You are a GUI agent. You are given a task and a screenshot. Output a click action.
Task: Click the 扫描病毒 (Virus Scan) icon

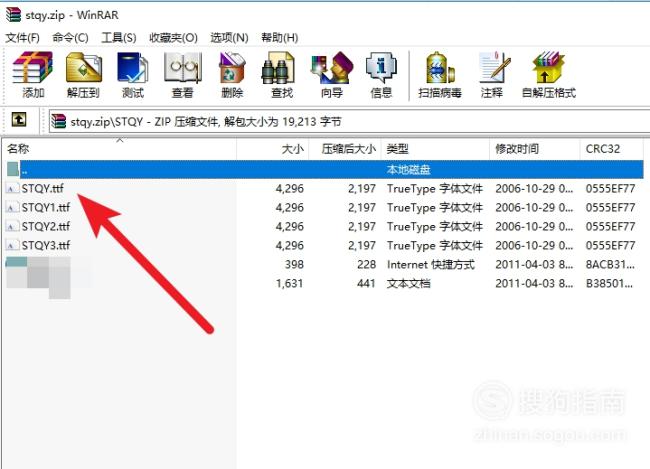click(x=440, y=75)
